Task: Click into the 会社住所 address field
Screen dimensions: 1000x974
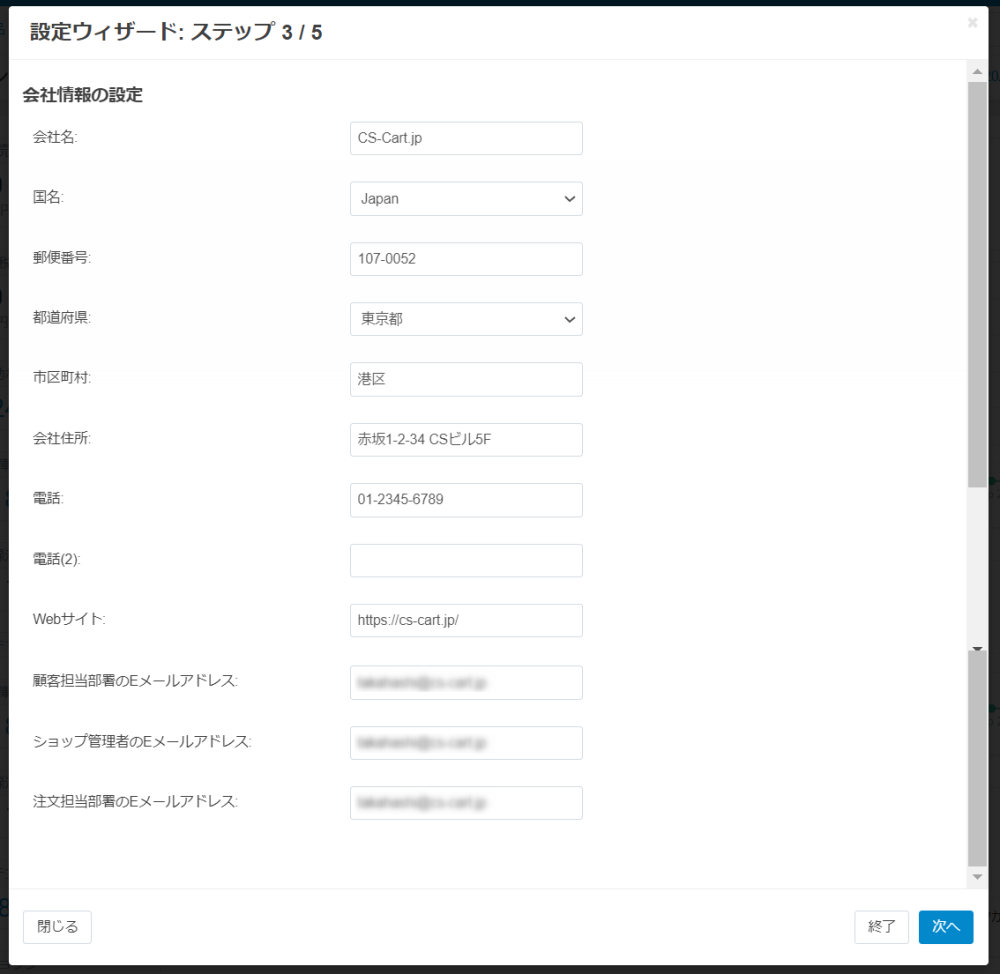Action: [466, 440]
